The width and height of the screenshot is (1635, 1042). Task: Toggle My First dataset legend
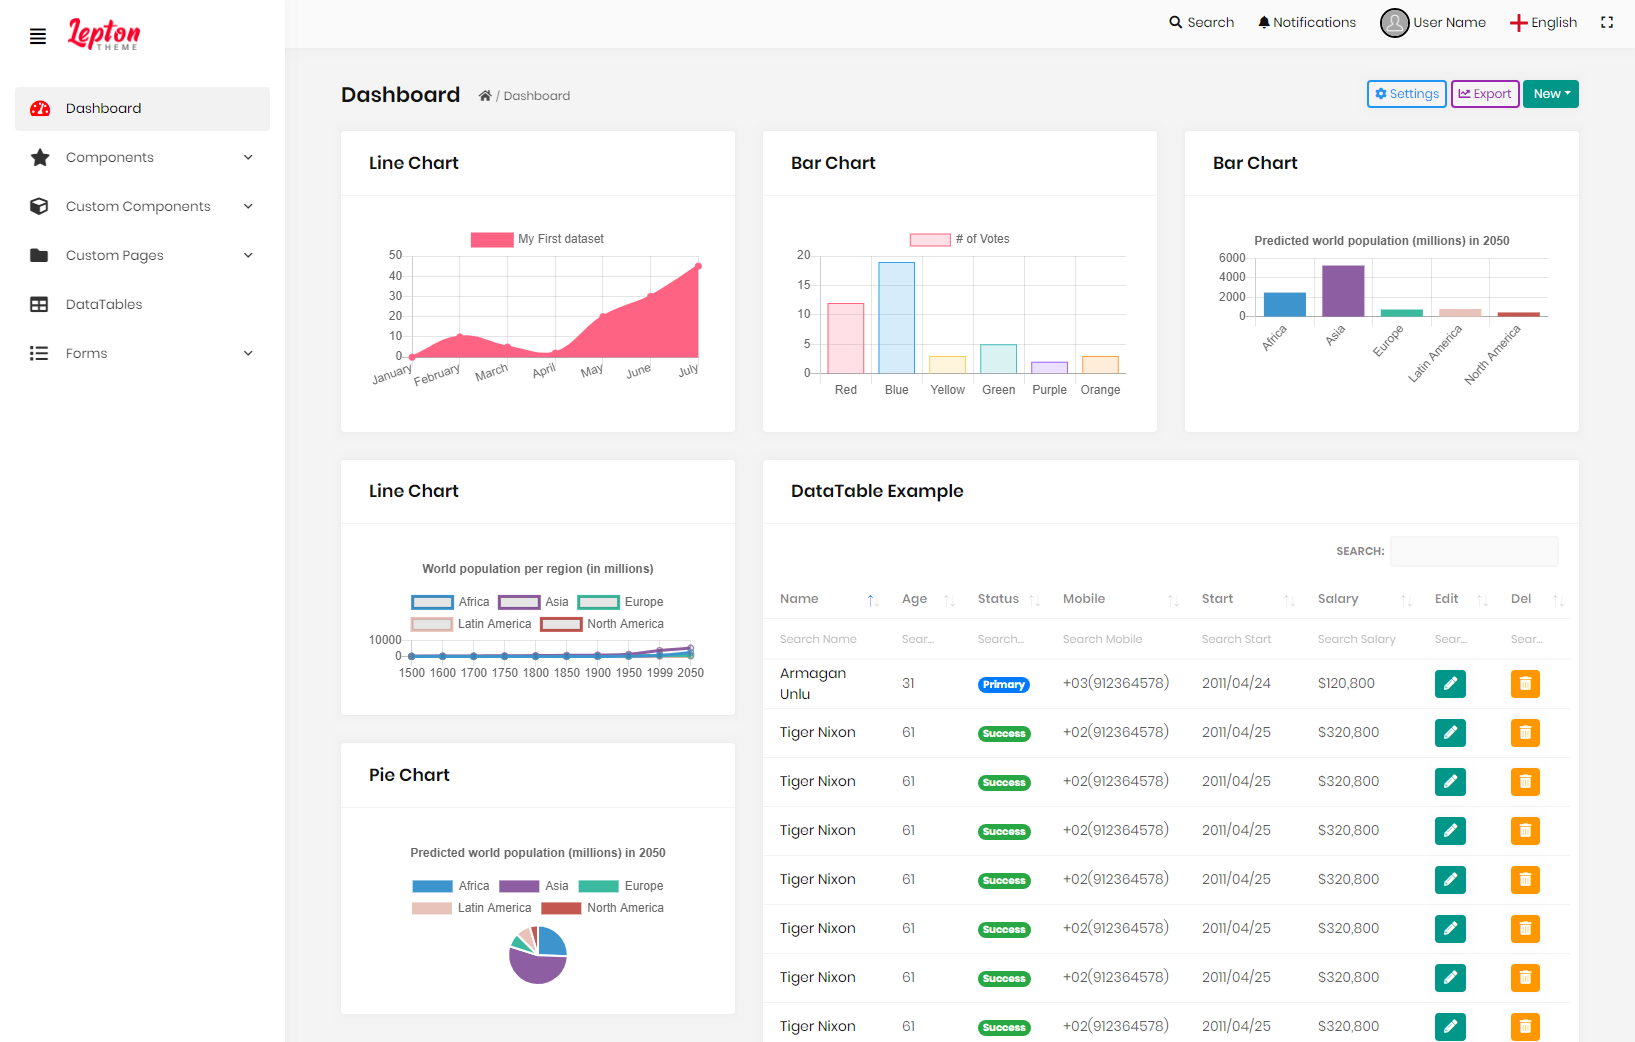point(538,239)
